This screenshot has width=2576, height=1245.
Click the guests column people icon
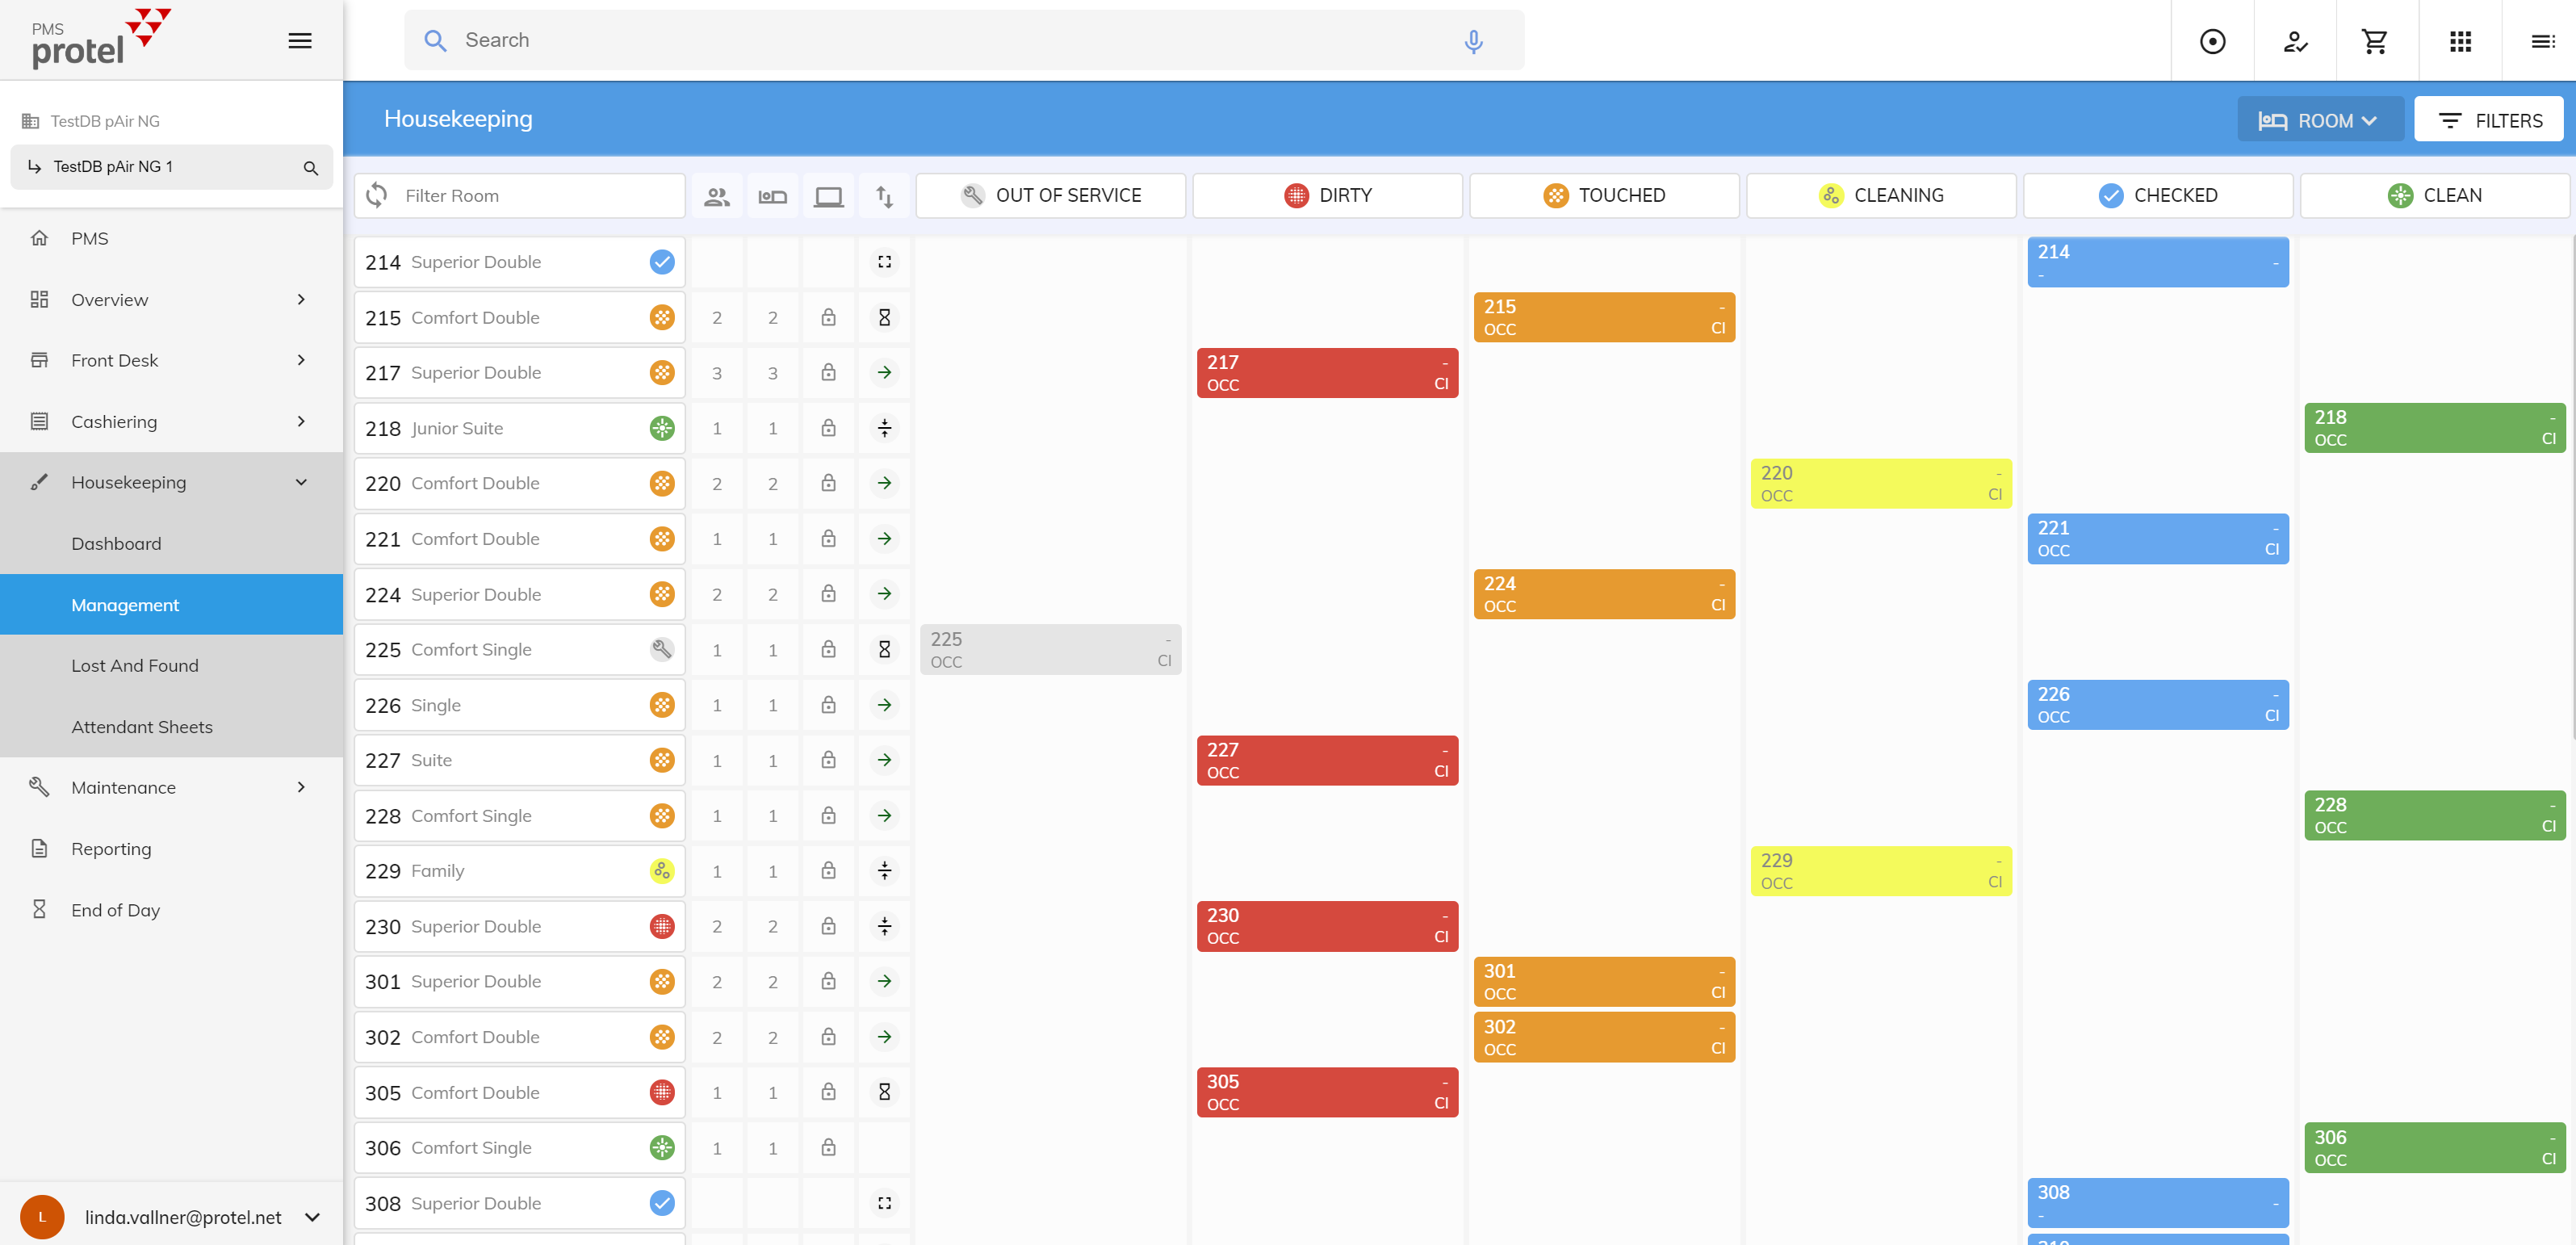[x=716, y=196]
